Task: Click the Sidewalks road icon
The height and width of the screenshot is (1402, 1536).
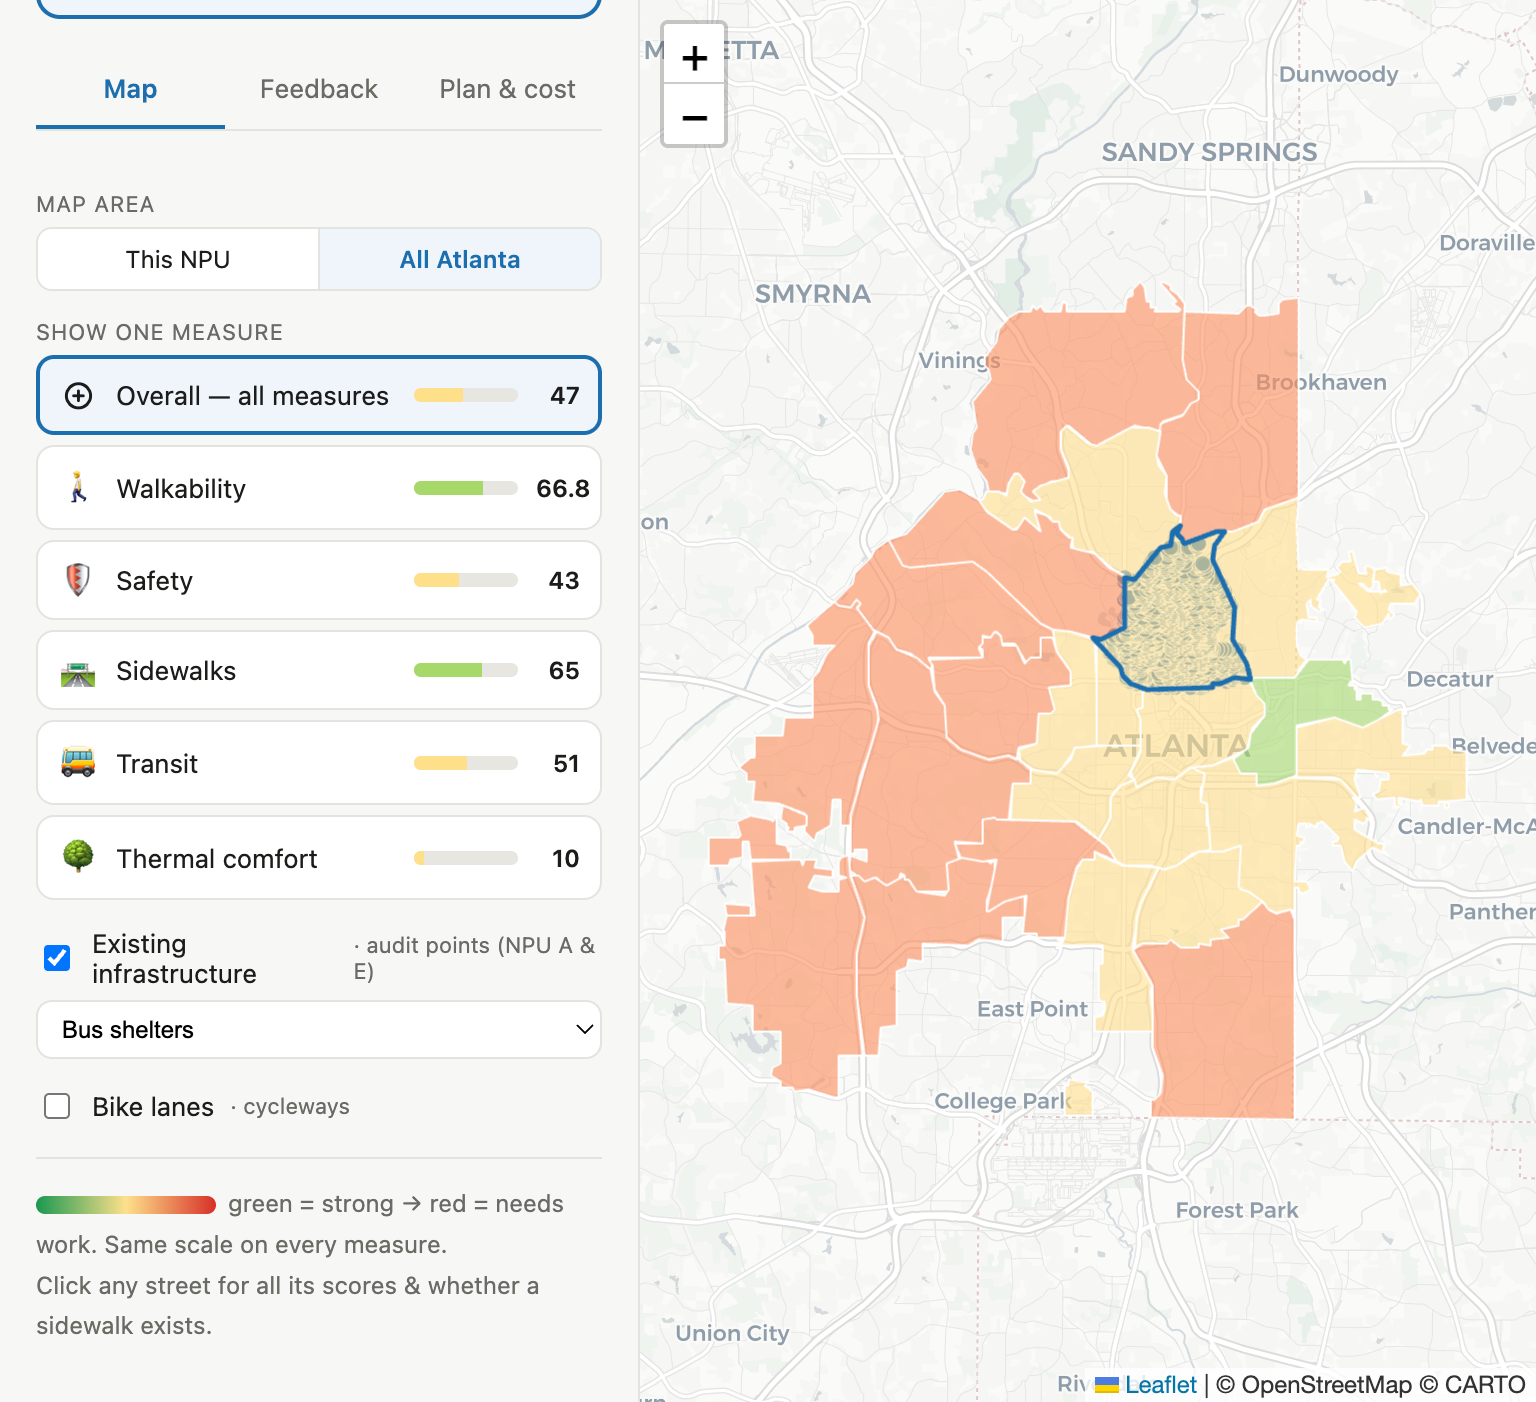Action: [78, 672]
